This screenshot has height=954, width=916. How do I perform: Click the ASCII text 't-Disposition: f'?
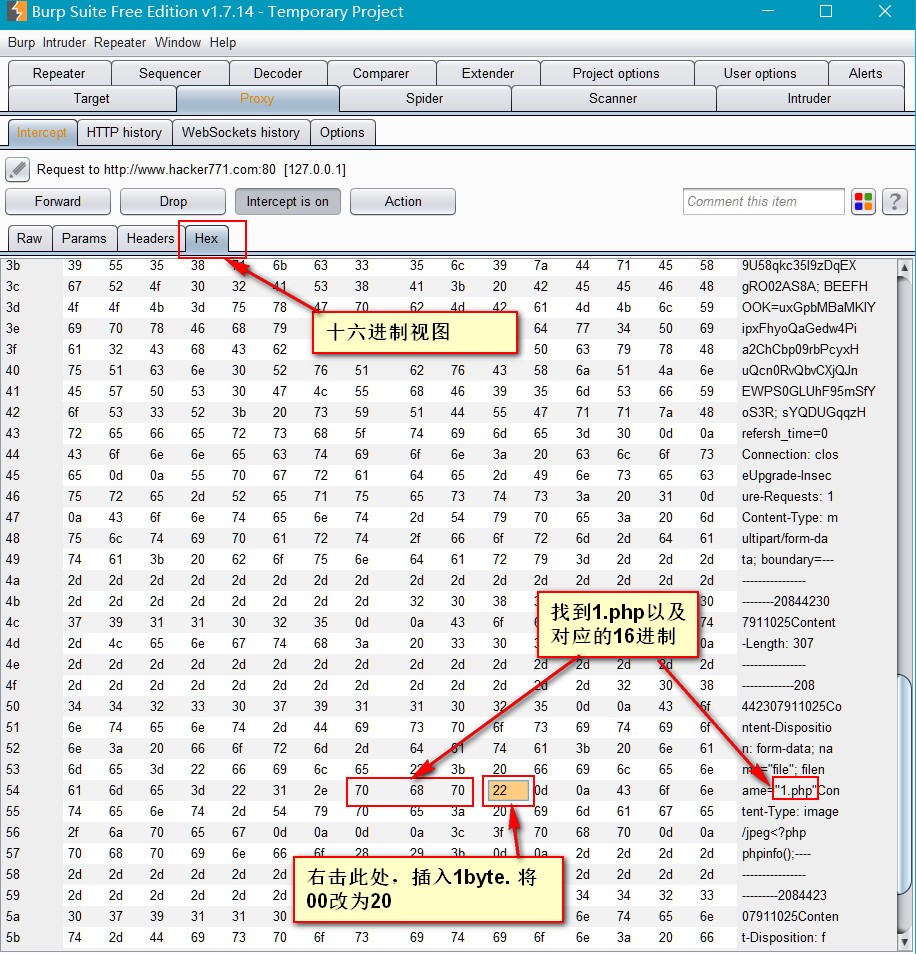coord(784,938)
